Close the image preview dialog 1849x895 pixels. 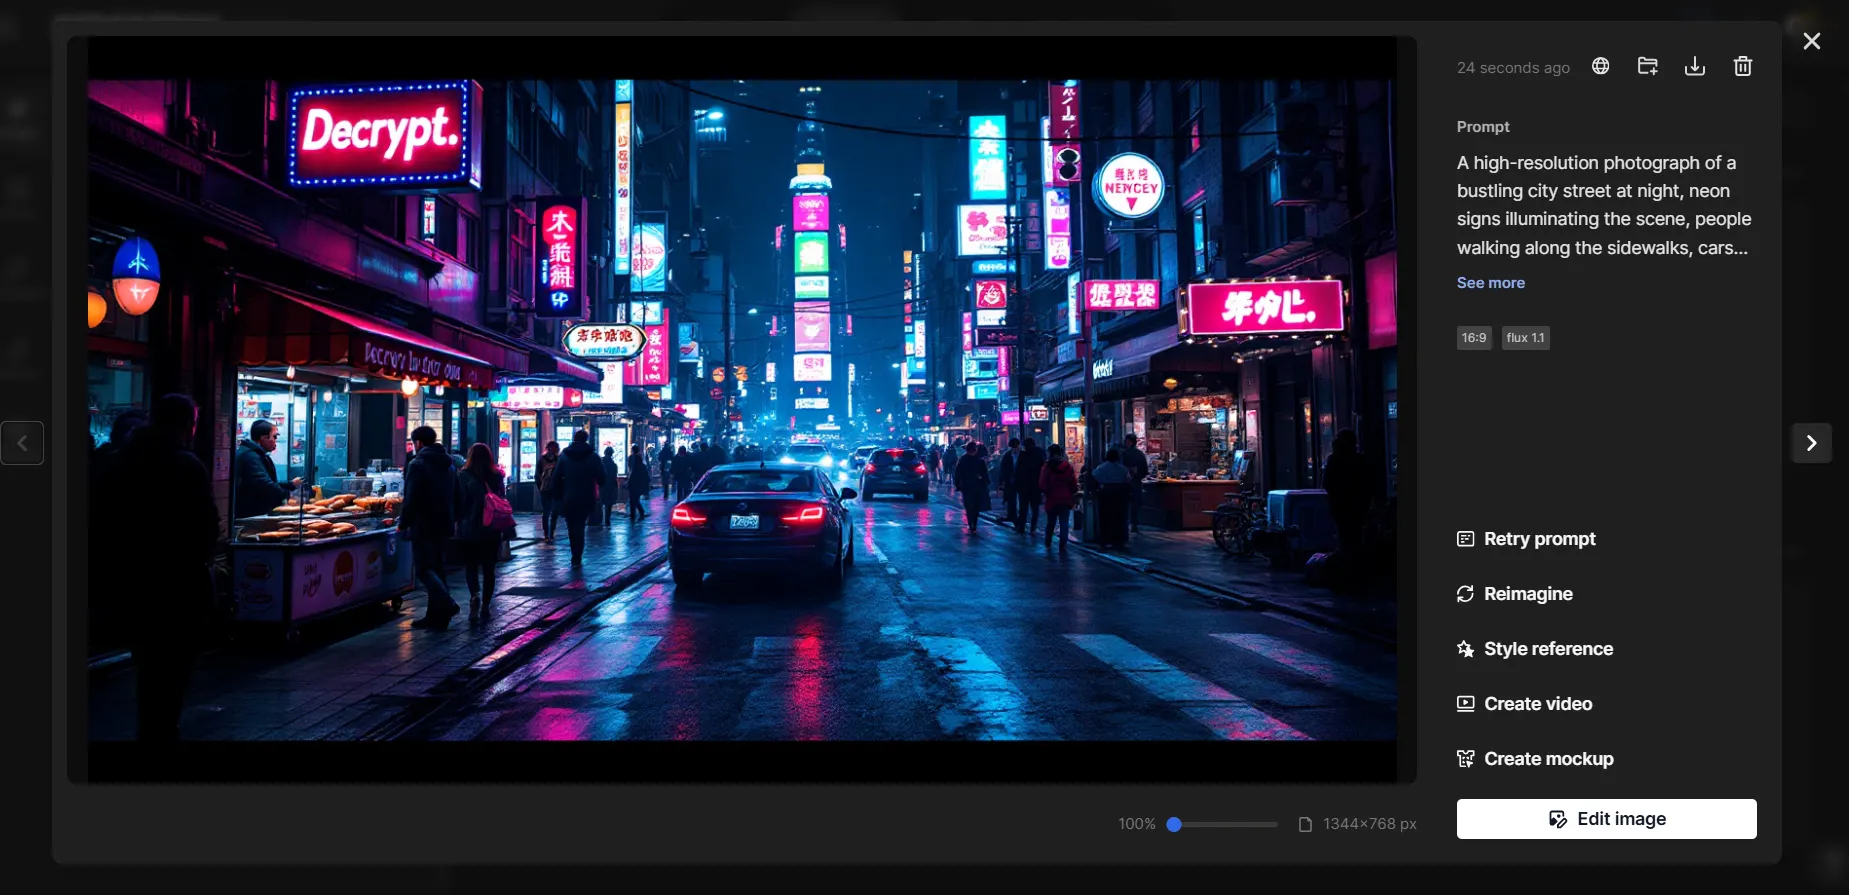pyautogui.click(x=1811, y=41)
